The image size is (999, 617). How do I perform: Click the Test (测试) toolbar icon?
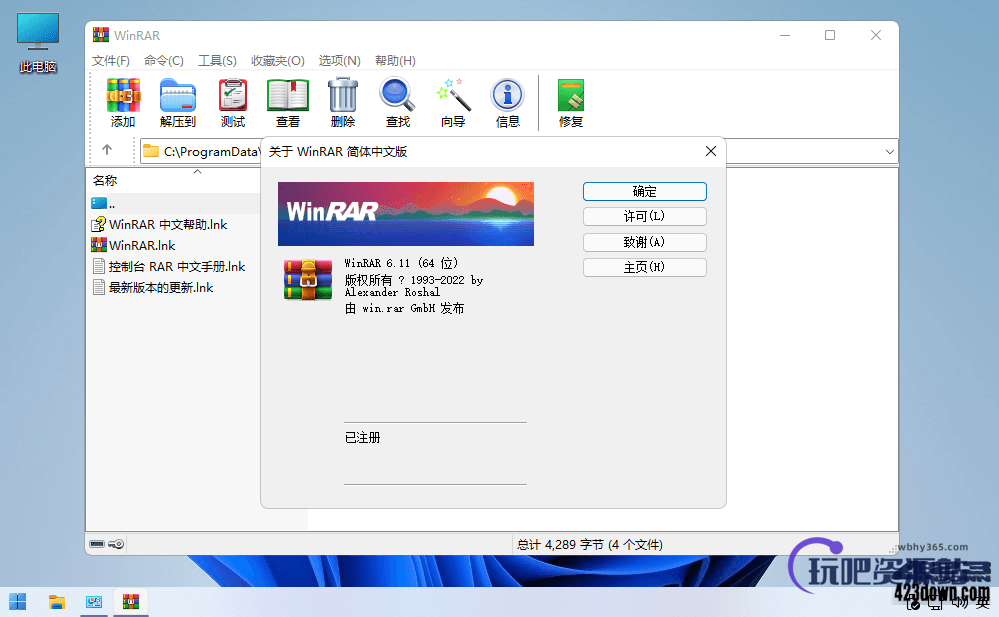pos(233,102)
